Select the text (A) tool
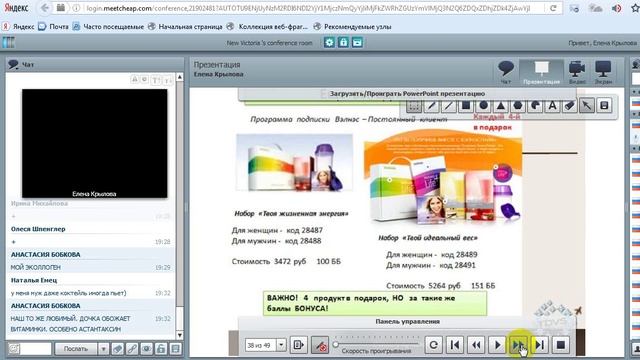Screen dimensions: 640x360 tap(552, 106)
